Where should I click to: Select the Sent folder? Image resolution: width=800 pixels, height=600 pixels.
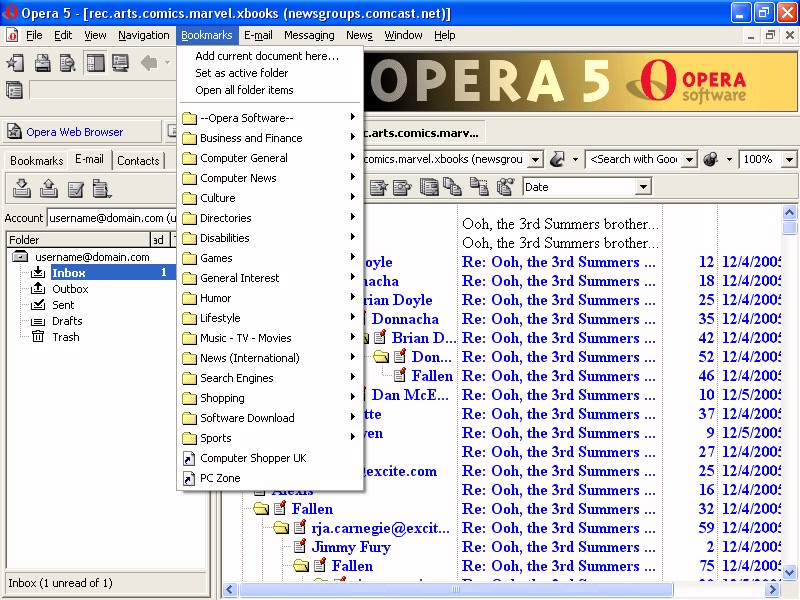coord(63,305)
